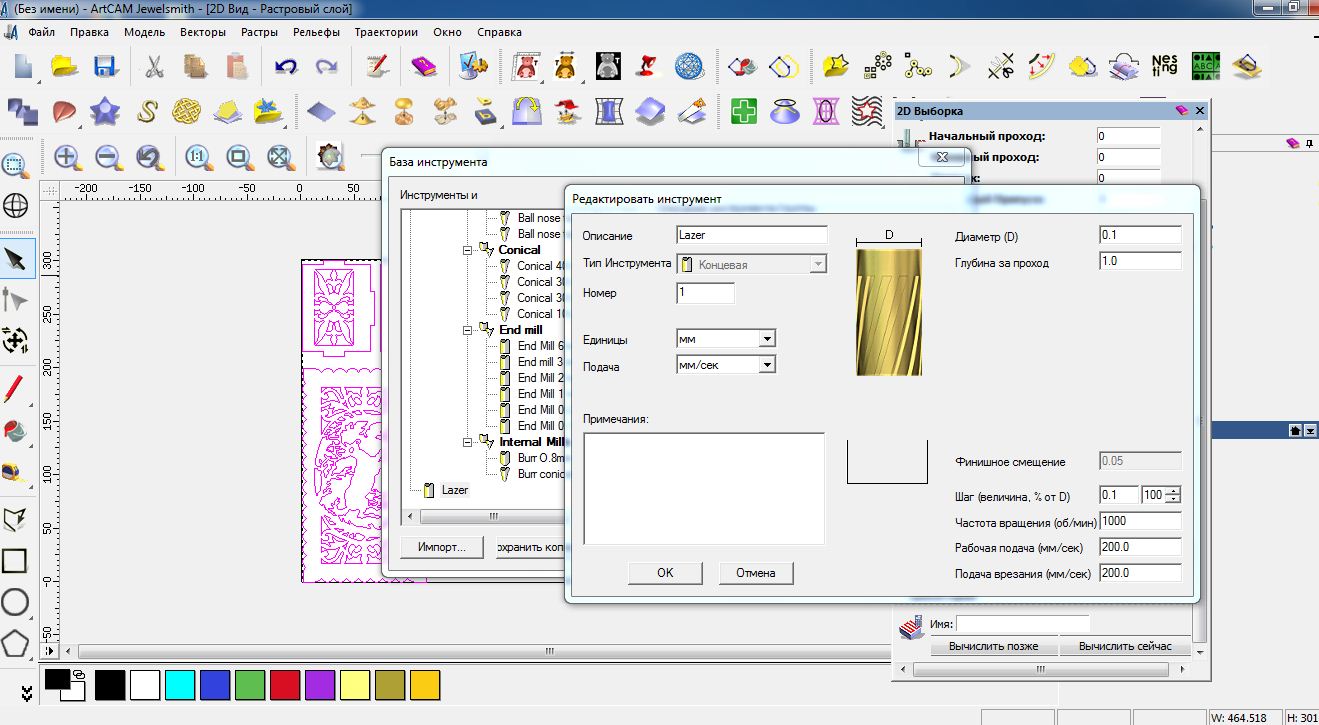The image size is (1319, 725).
Task: Set zoom to 1:1 scale
Action: point(197,157)
